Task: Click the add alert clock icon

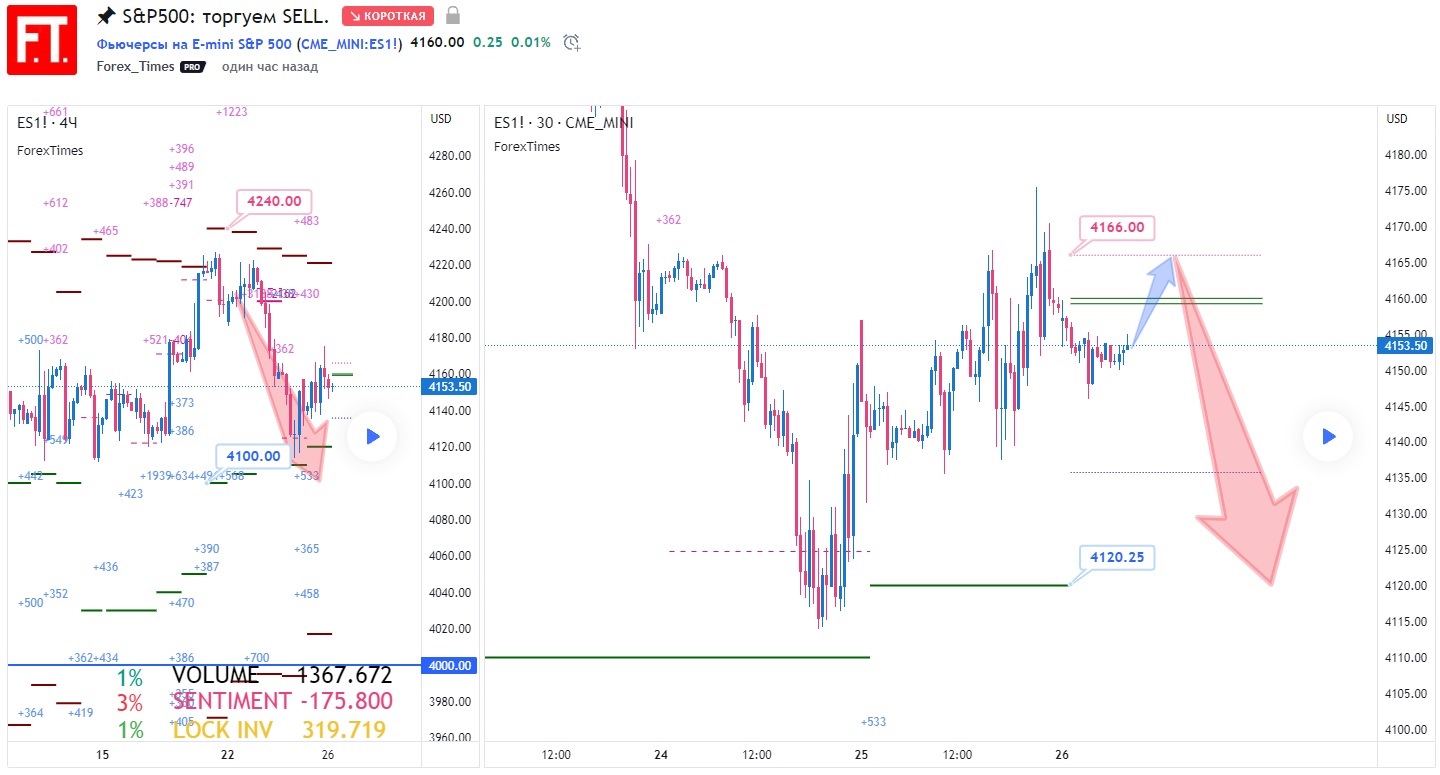Action: tap(571, 43)
